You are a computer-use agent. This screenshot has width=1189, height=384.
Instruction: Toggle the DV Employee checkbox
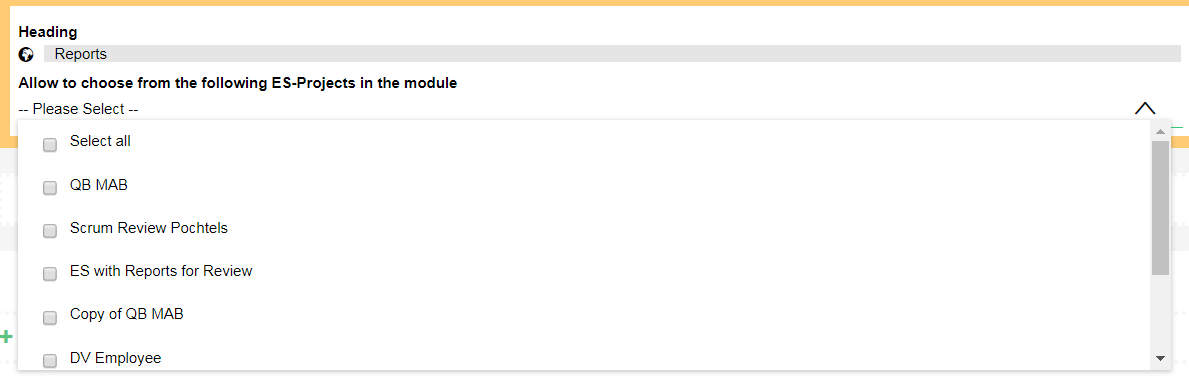tap(50, 361)
